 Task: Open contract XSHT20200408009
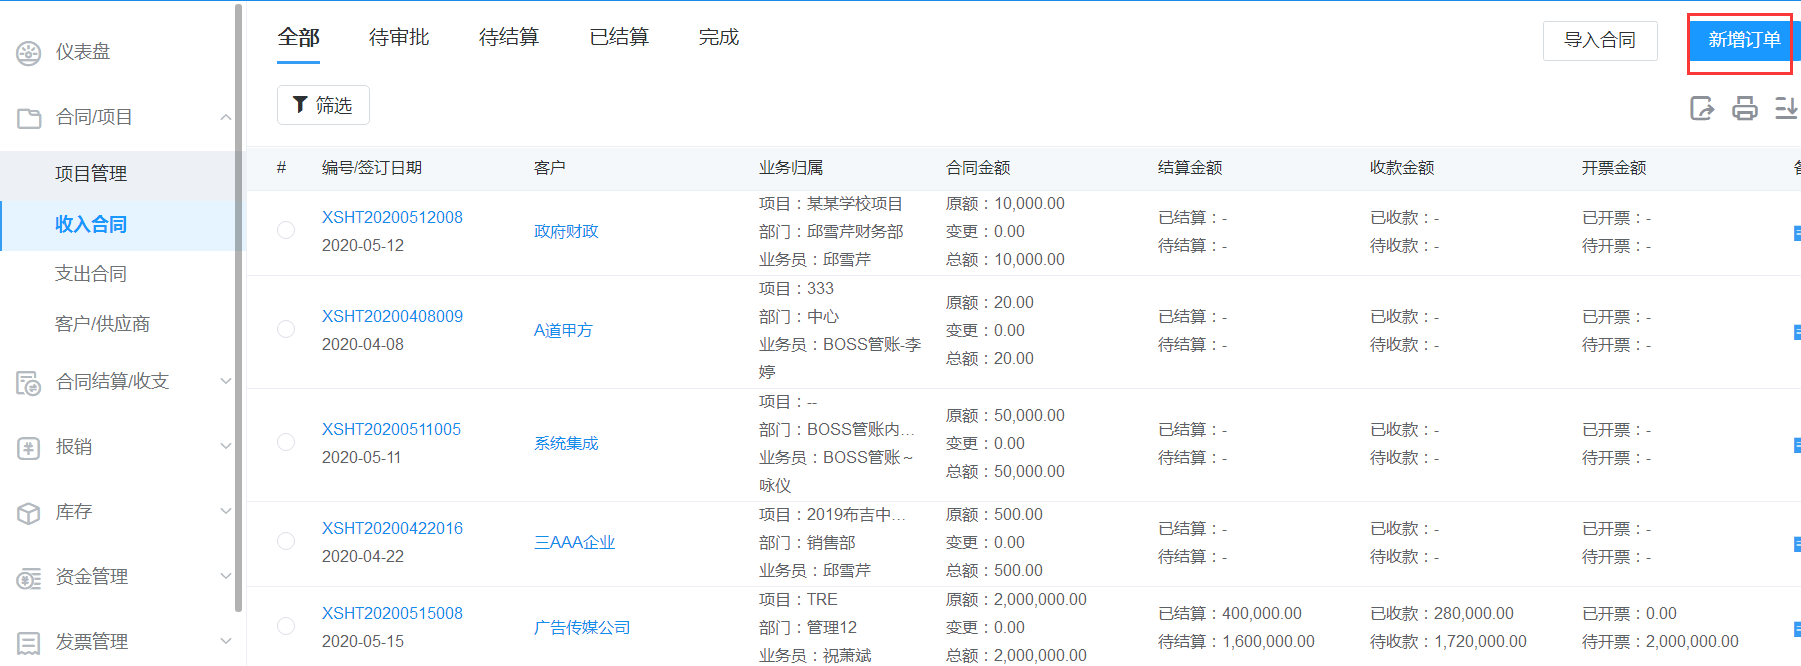(392, 316)
